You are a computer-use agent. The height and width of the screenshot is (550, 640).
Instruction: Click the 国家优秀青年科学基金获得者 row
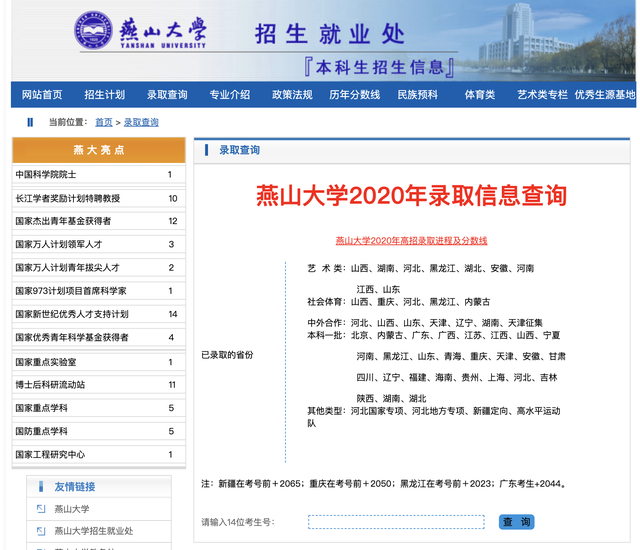[x=99, y=337]
